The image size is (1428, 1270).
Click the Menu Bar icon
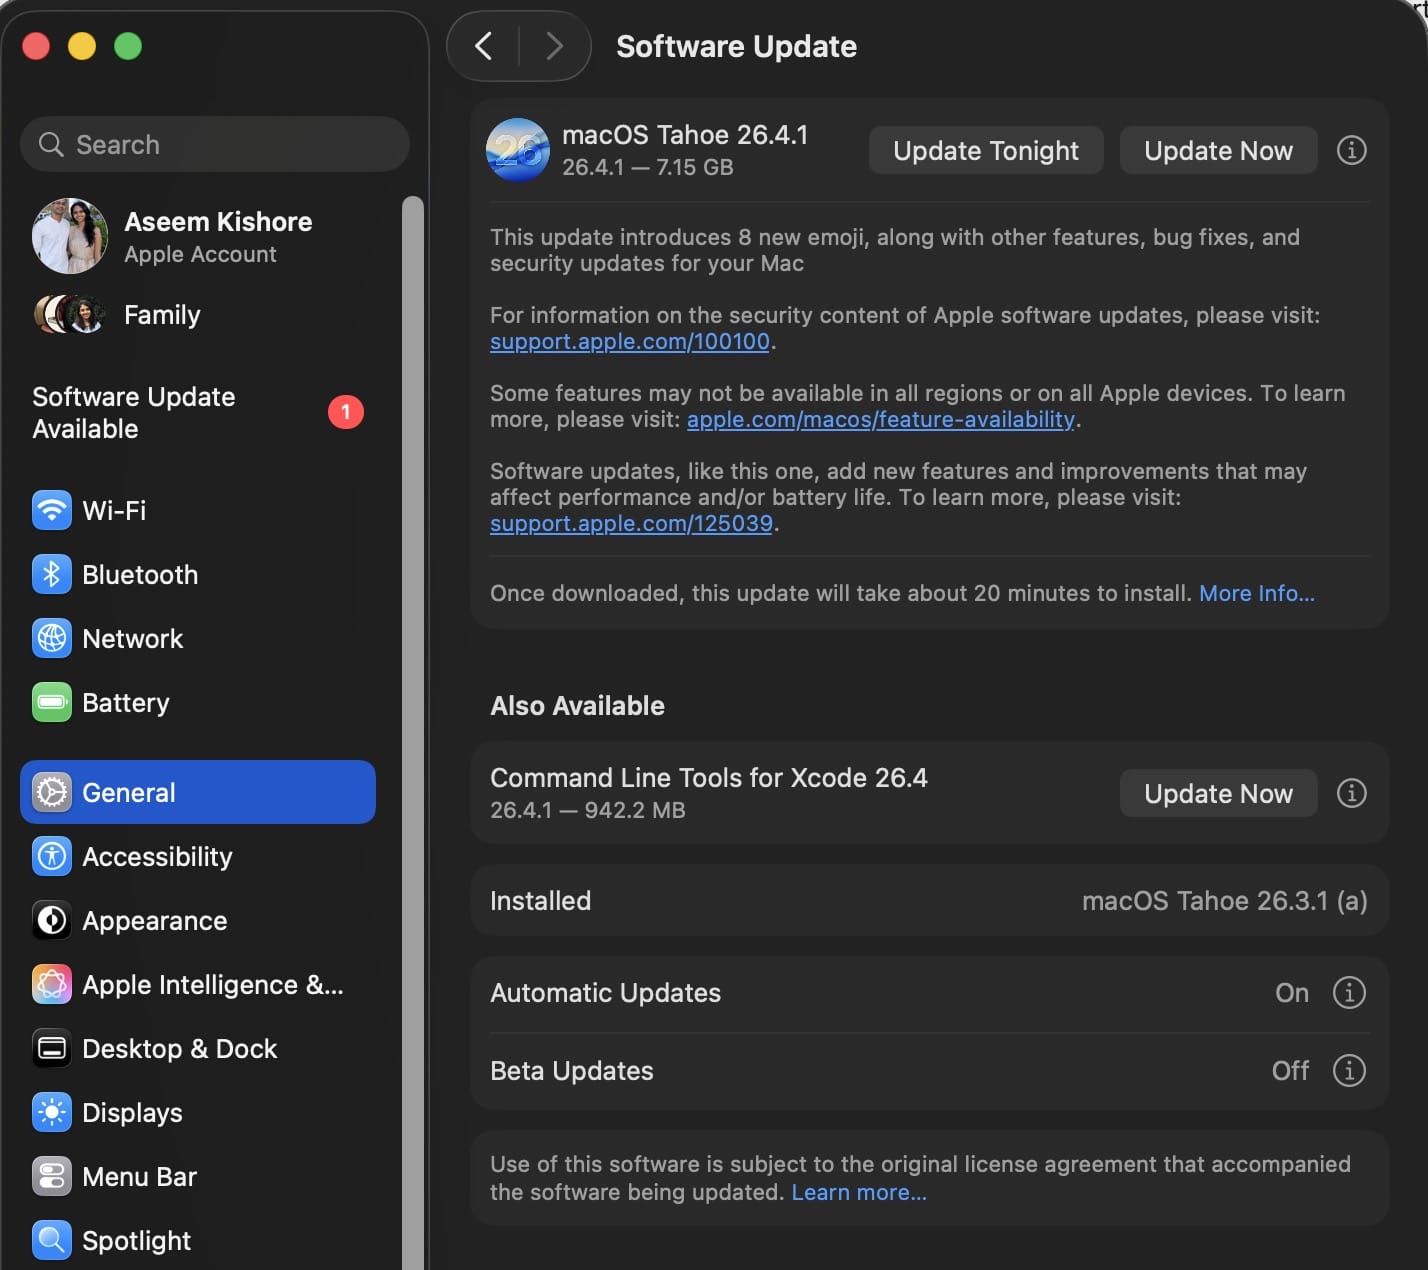click(x=51, y=1176)
